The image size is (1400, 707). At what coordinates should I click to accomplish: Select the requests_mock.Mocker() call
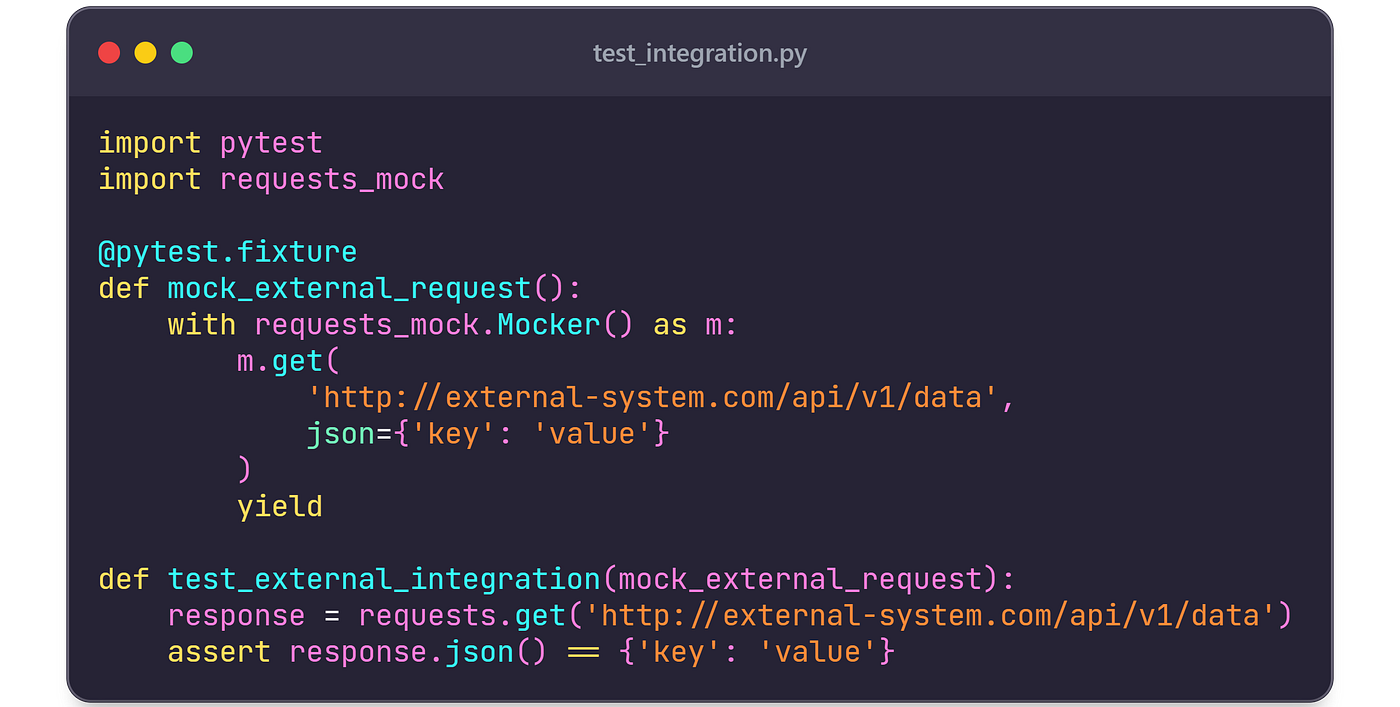(x=443, y=324)
